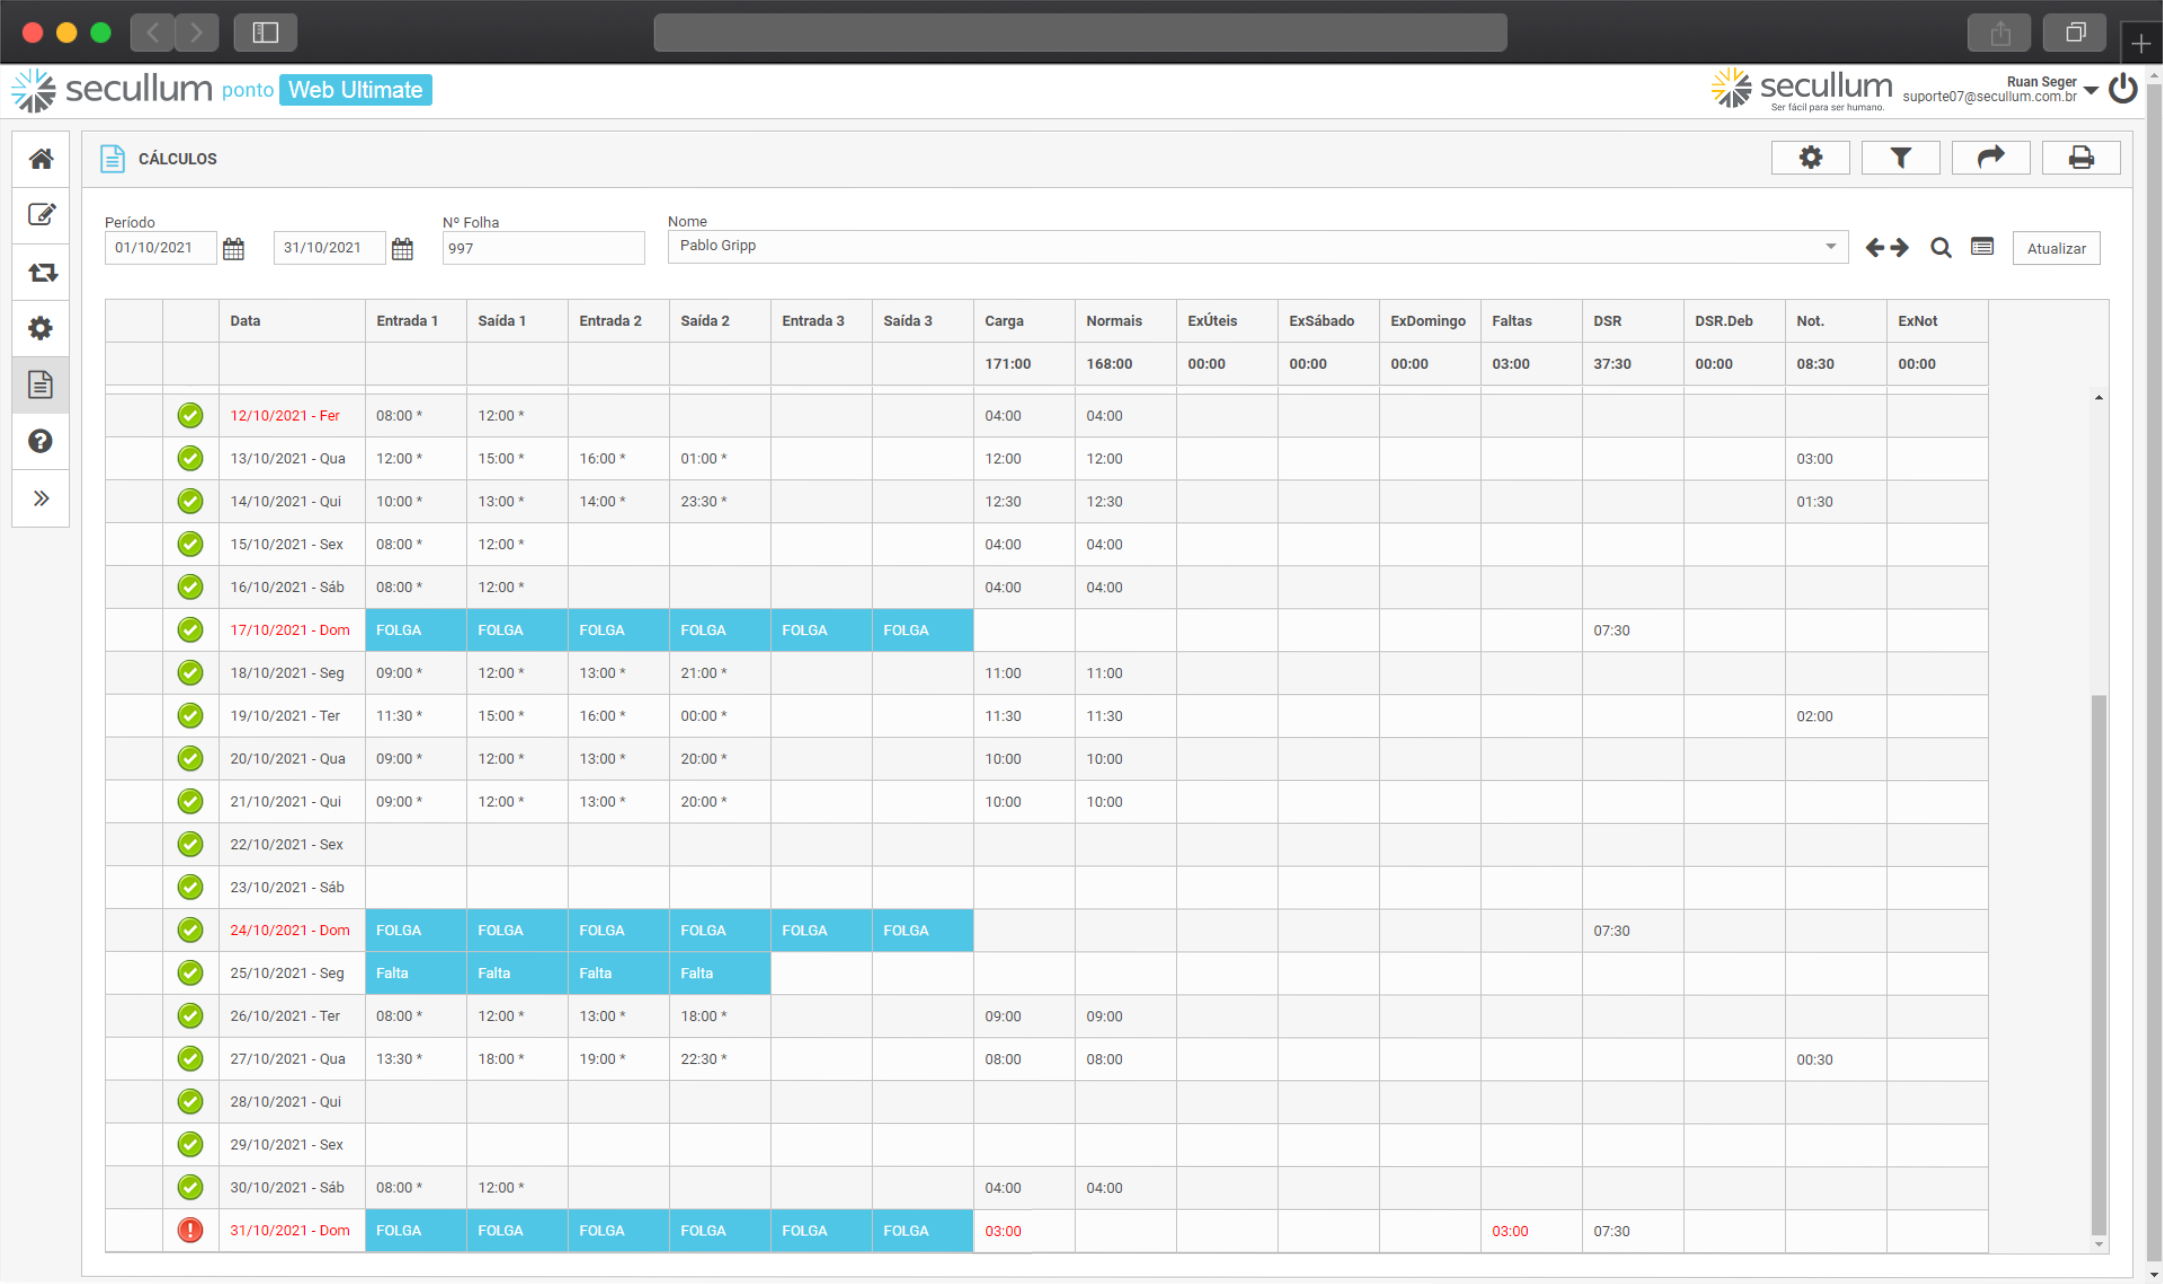Click red alert status on 31/10/2021

click(x=190, y=1231)
